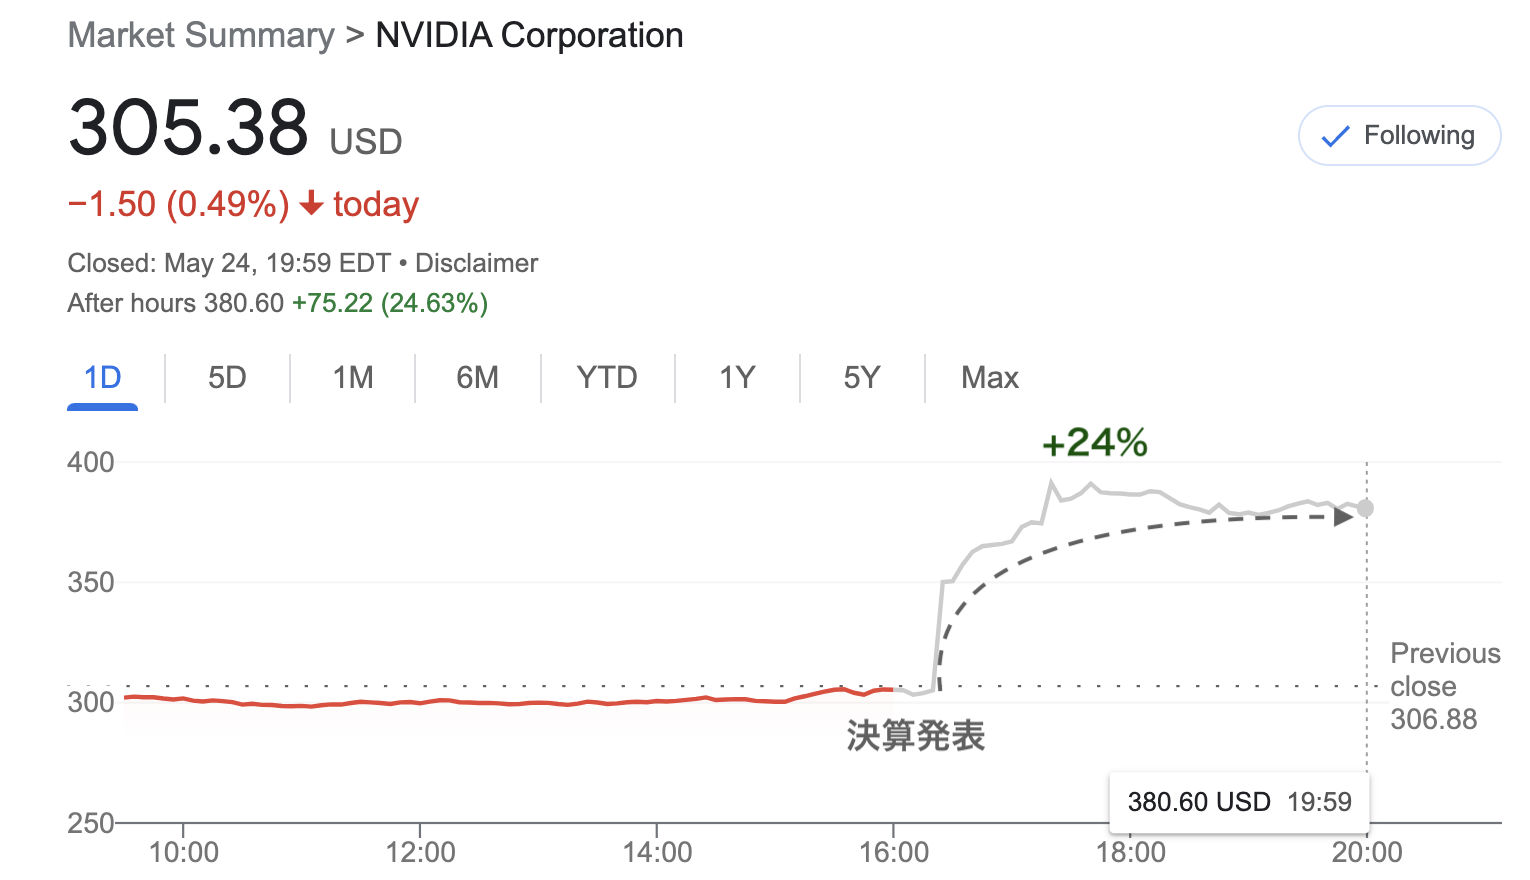Image resolution: width=1530 pixels, height=880 pixels.
Task: Click the 決算発表 label on chart
Action: coord(916,736)
